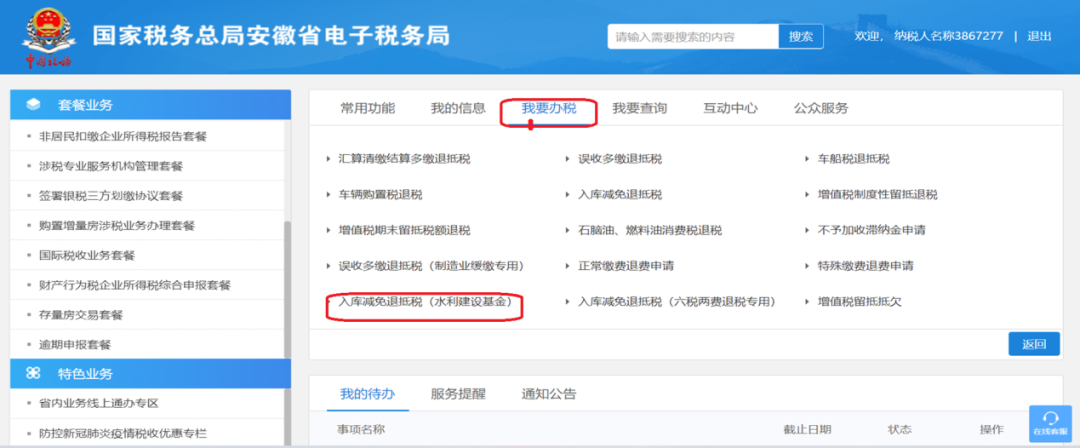Screen dimensions: 1080x448
Task: Open 车辆购置税退税
Action: 380,195
